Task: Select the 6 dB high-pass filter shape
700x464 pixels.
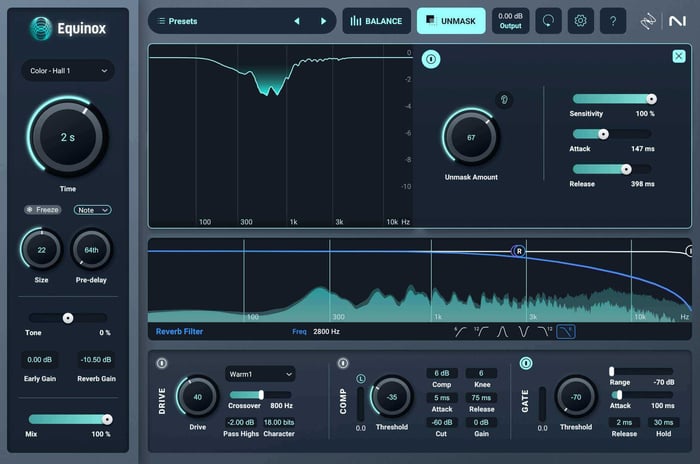Action: [x=460, y=331]
